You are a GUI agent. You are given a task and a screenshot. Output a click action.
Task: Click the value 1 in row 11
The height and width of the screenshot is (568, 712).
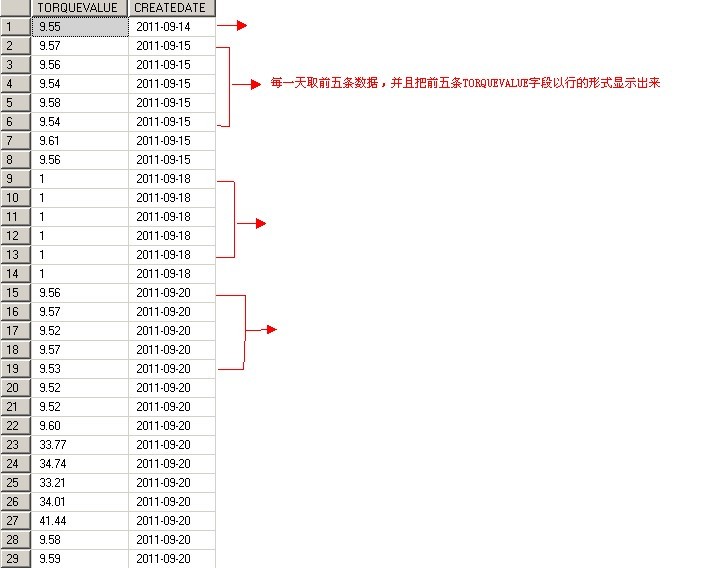pyautogui.click(x=80, y=217)
